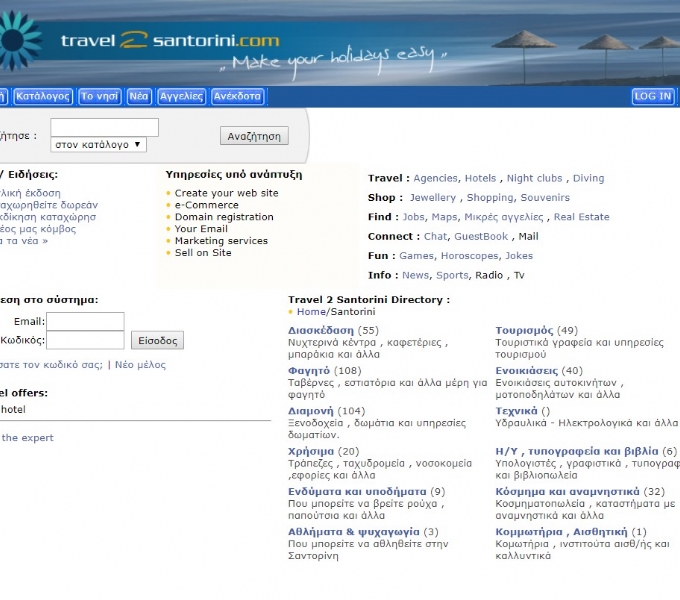Click the travel2santorini.com logo

pyautogui.click(x=170, y=40)
